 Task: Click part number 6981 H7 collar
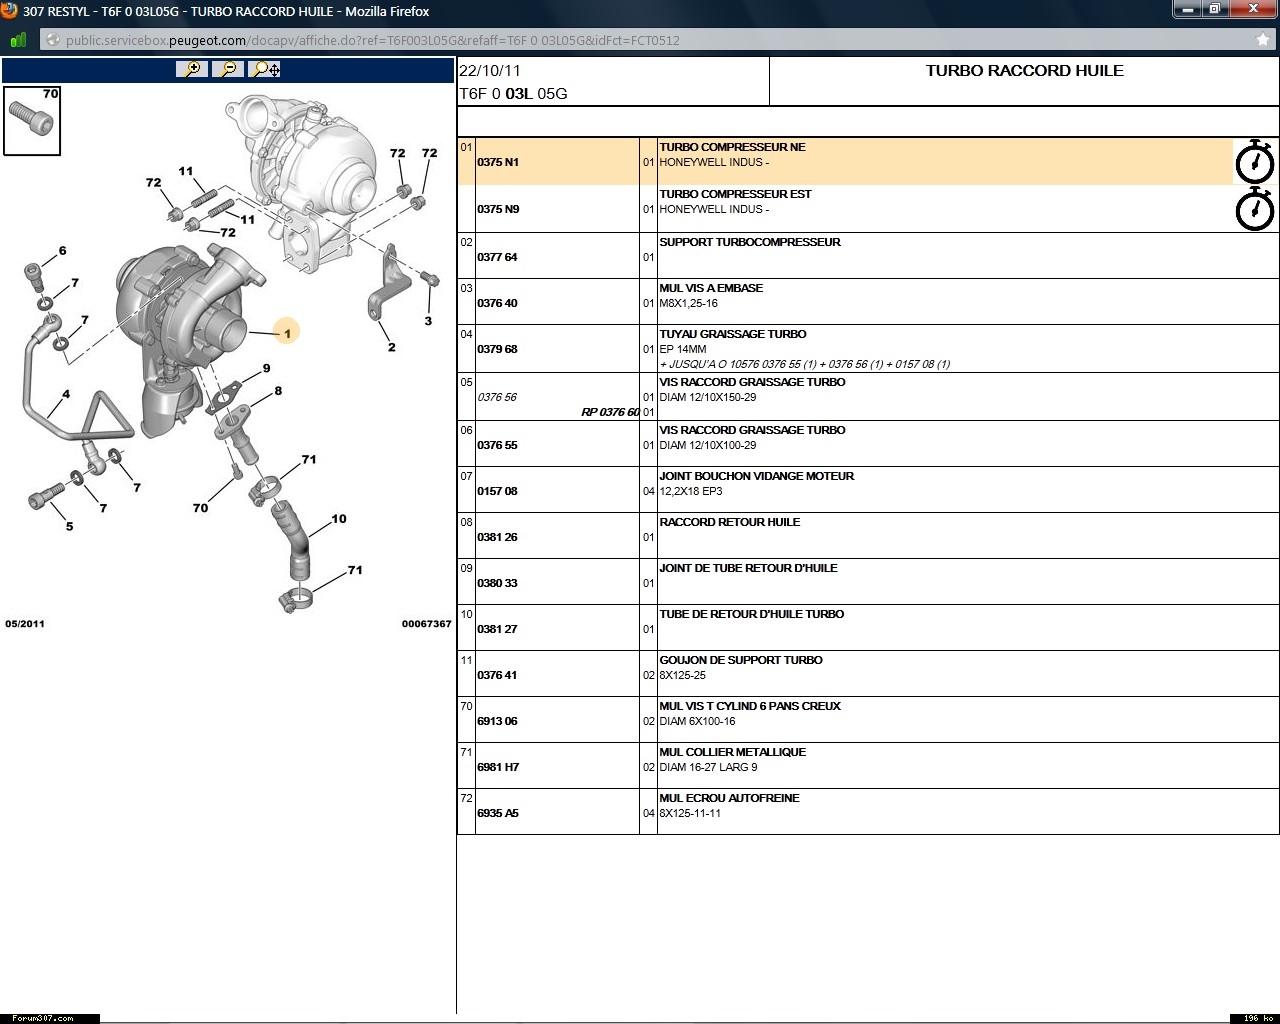pos(498,767)
